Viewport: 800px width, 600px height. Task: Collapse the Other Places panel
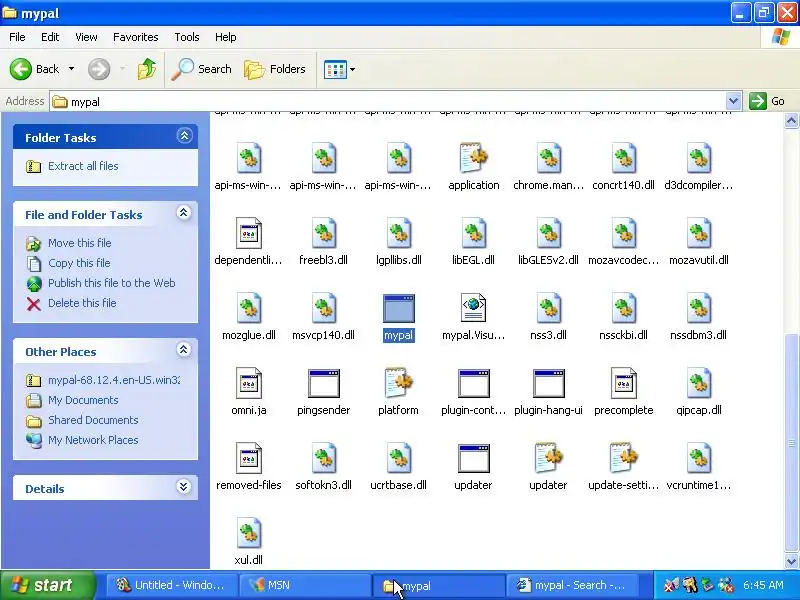click(183, 350)
